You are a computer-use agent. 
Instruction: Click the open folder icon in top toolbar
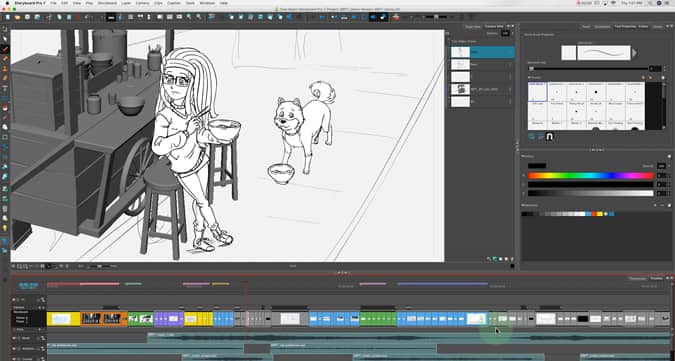(17, 17)
